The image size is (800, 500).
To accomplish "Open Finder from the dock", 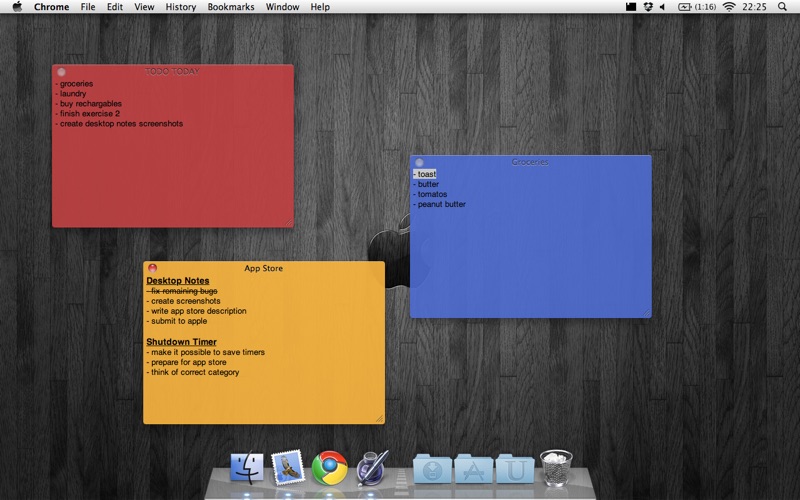I will pyautogui.click(x=246, y=467).
